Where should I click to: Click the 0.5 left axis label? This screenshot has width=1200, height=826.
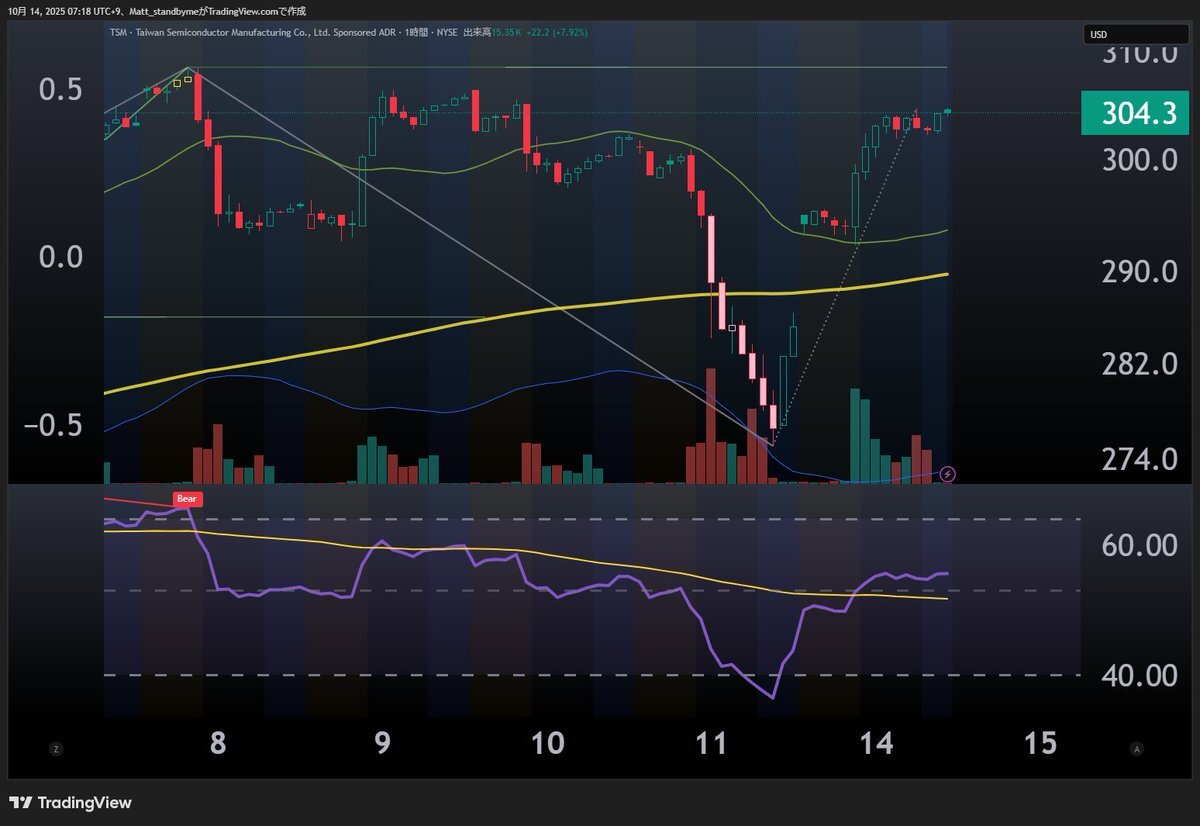[61, 89]
